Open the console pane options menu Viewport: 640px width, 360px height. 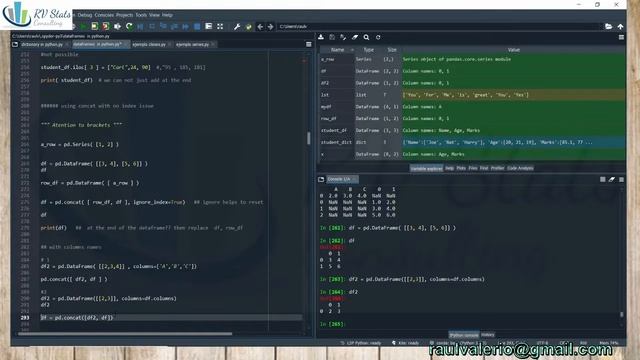tap(621, 179)
